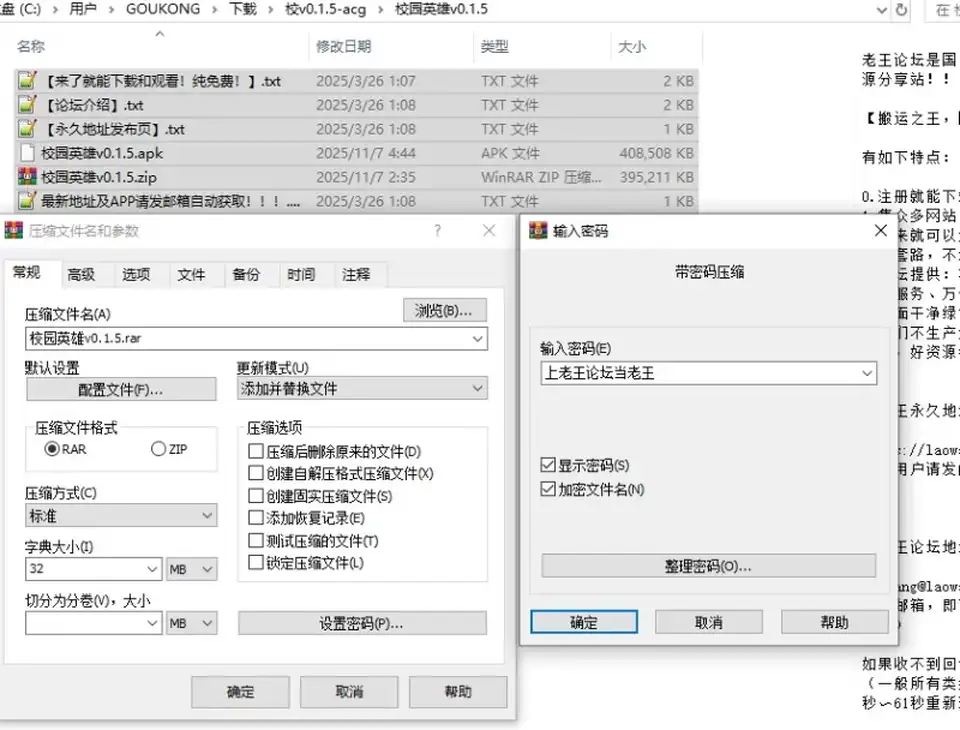The height and width of the screenshot is (730, 960).
Task: Switch to the 备份 tab
Action: coord(246,274)
